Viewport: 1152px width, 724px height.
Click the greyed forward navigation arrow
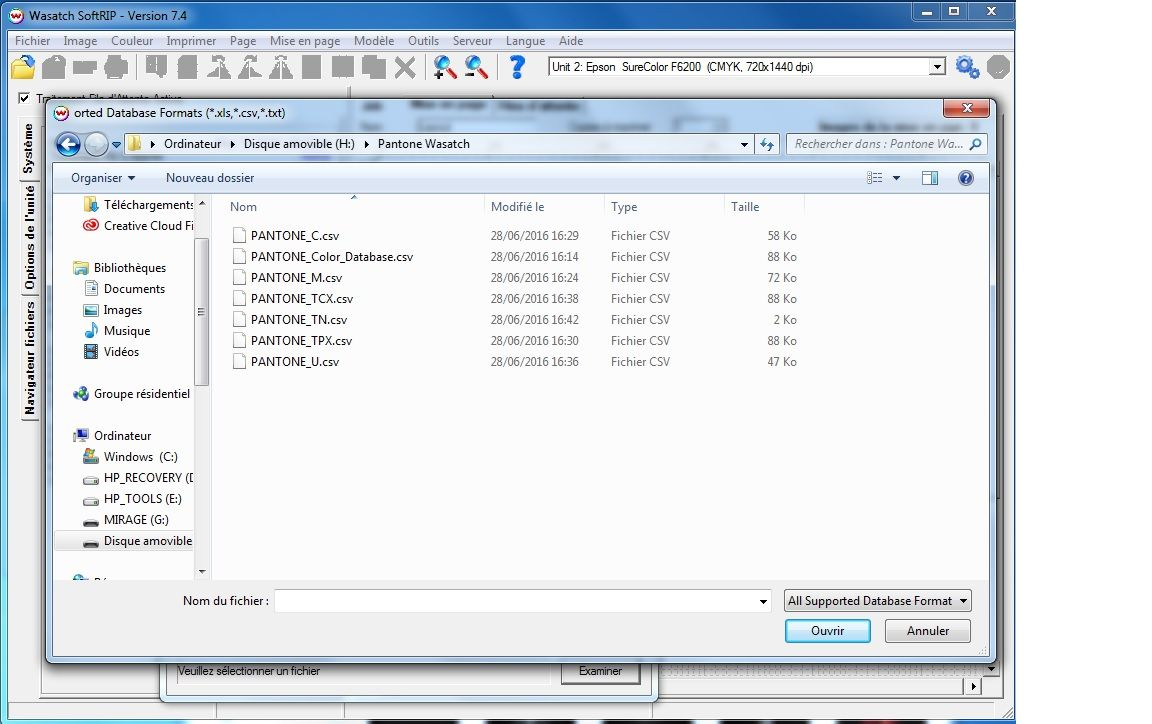pos(96,144)
